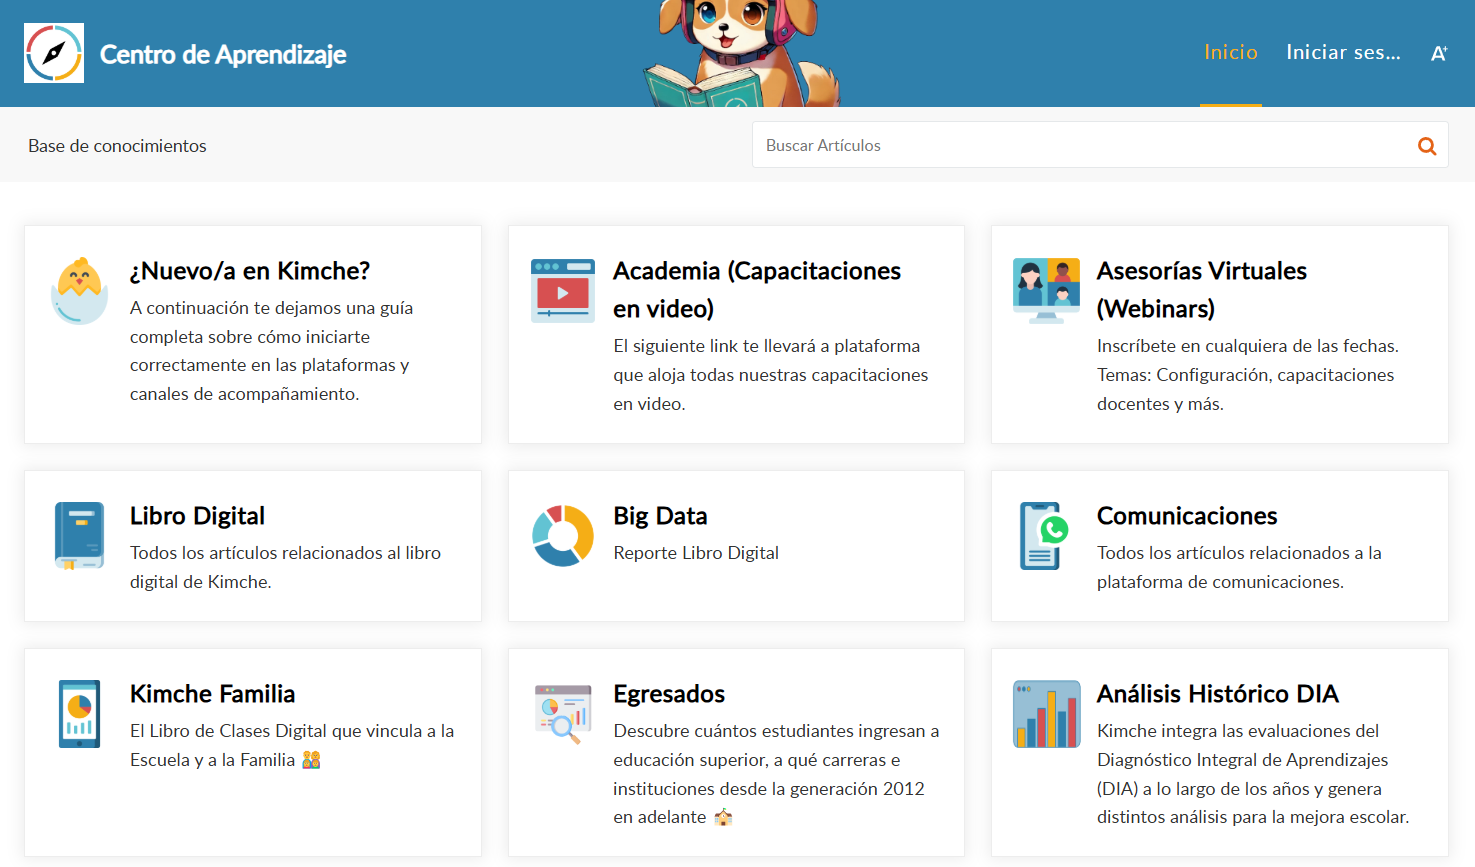Click the video player Academia icon

(x=563, y=291)
